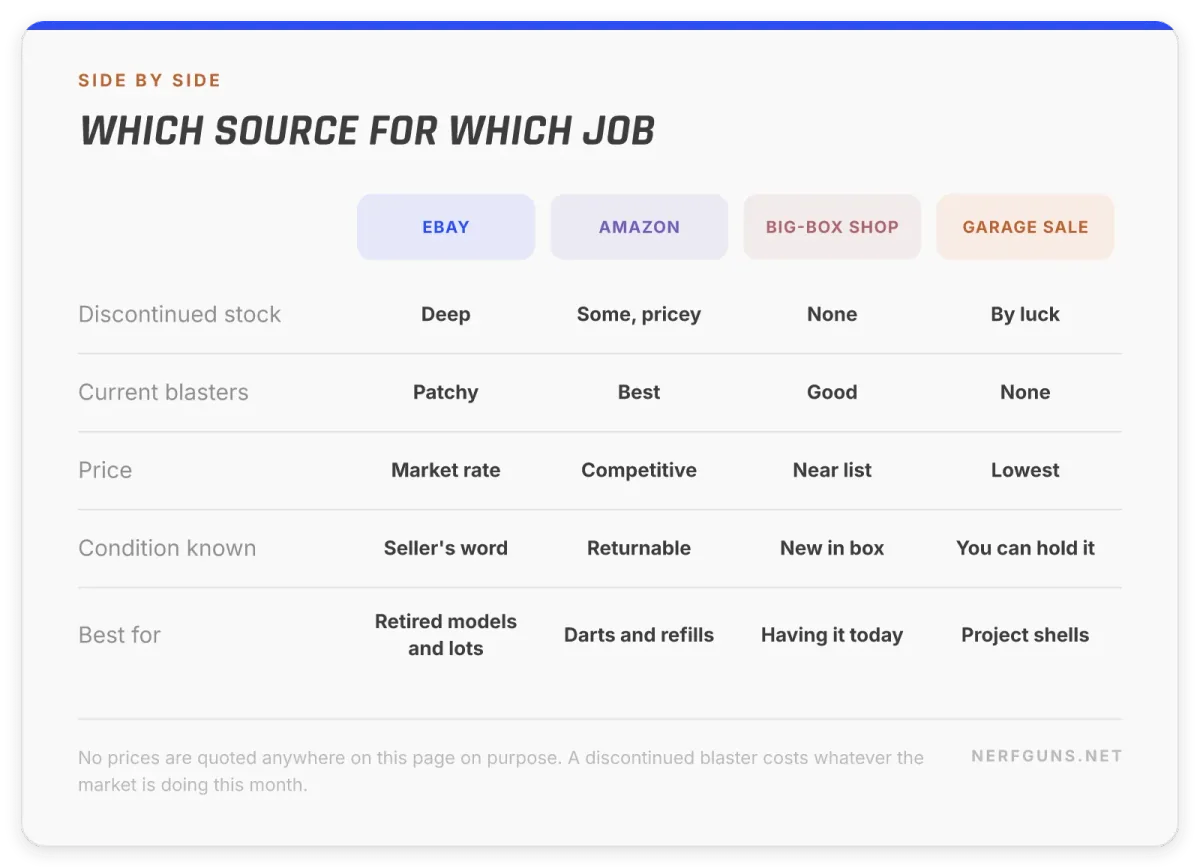Click the 'Near list' cell

tap(832, 470)
